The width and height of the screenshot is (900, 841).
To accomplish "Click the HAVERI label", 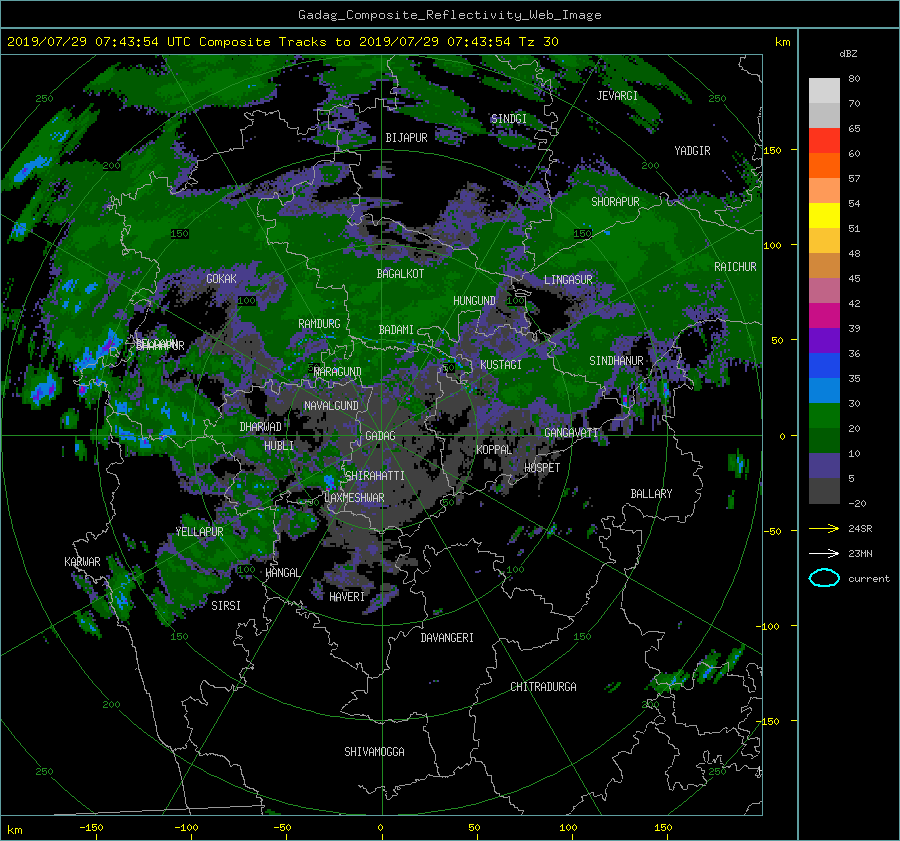I will pyautogui.click(x=347, y=597).
